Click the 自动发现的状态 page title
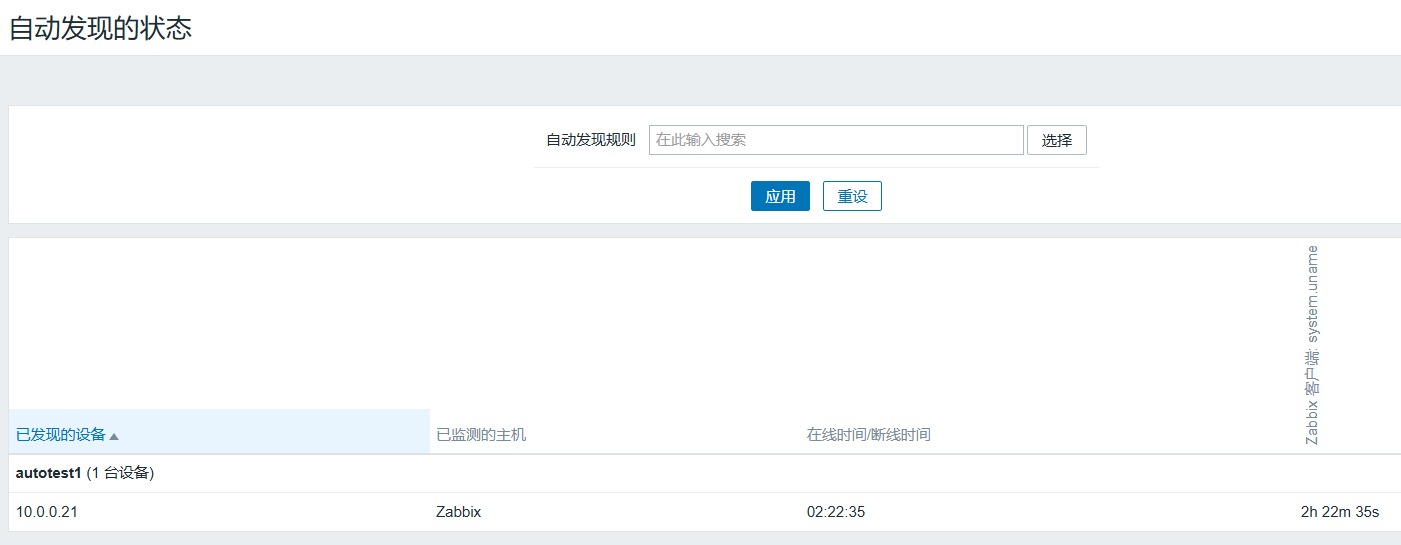1401x545 pixels. [x=100, y=28]
